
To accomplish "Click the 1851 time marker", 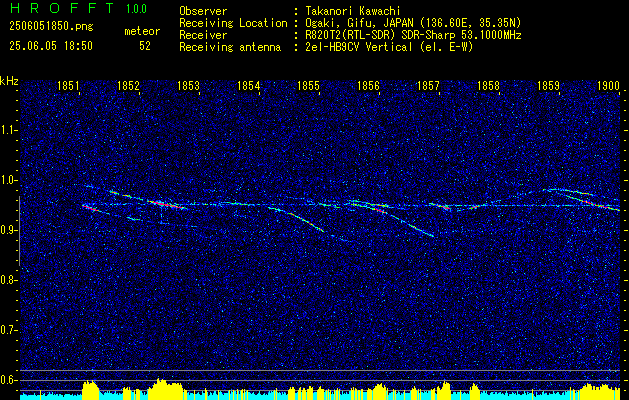I will [69, 86].
